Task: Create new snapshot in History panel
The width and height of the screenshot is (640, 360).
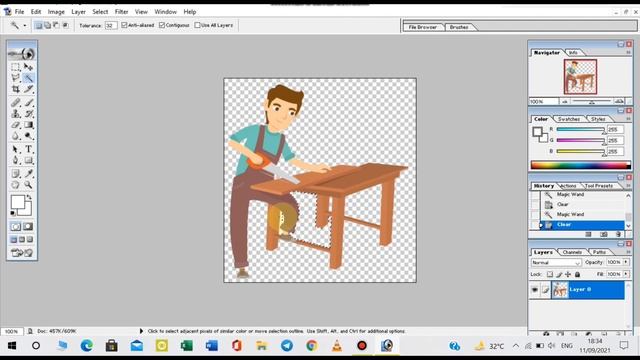Action: (603, 234)
